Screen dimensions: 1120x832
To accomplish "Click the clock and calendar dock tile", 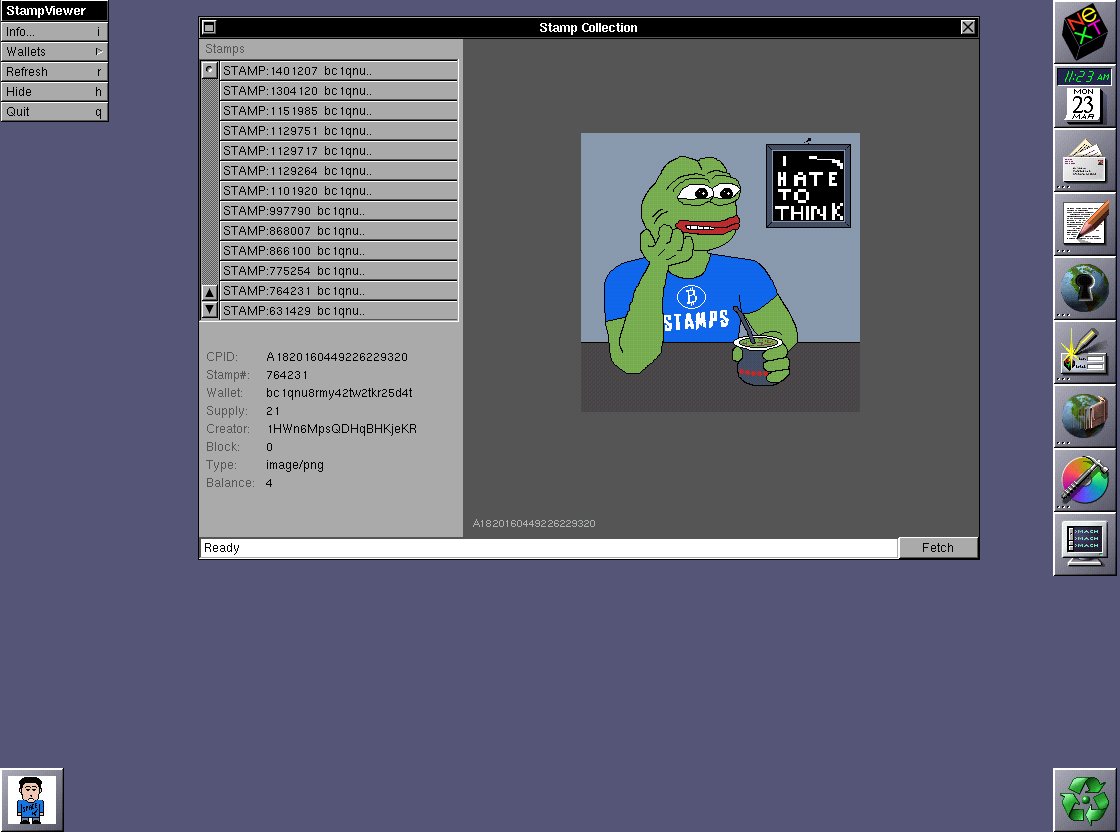I will click(1084, 96).
